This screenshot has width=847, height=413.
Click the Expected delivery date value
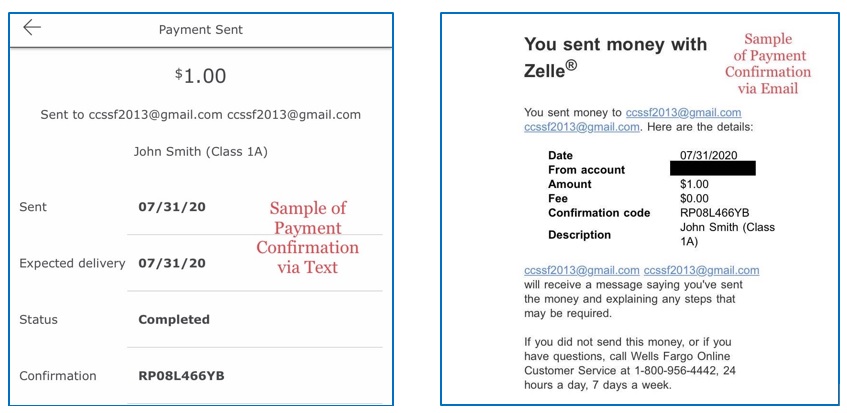[172, 263]
